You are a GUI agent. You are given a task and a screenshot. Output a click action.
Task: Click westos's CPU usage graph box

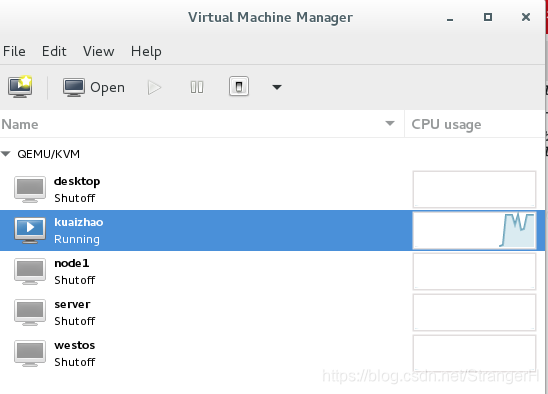tap(474, 353)
